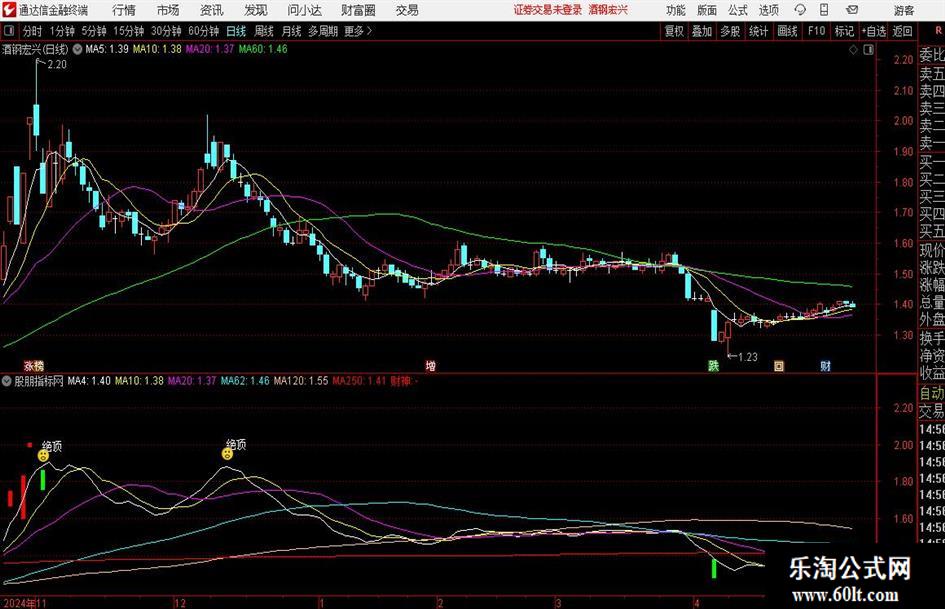945x609 pixels.
Task: Open the mobile phone icon in top bar
Action: 824,10
